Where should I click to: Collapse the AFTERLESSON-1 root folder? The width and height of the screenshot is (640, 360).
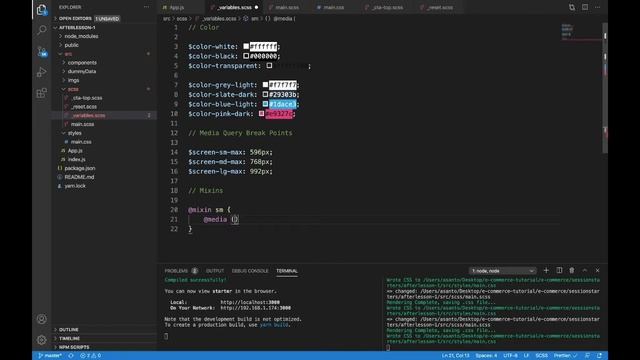77,27
